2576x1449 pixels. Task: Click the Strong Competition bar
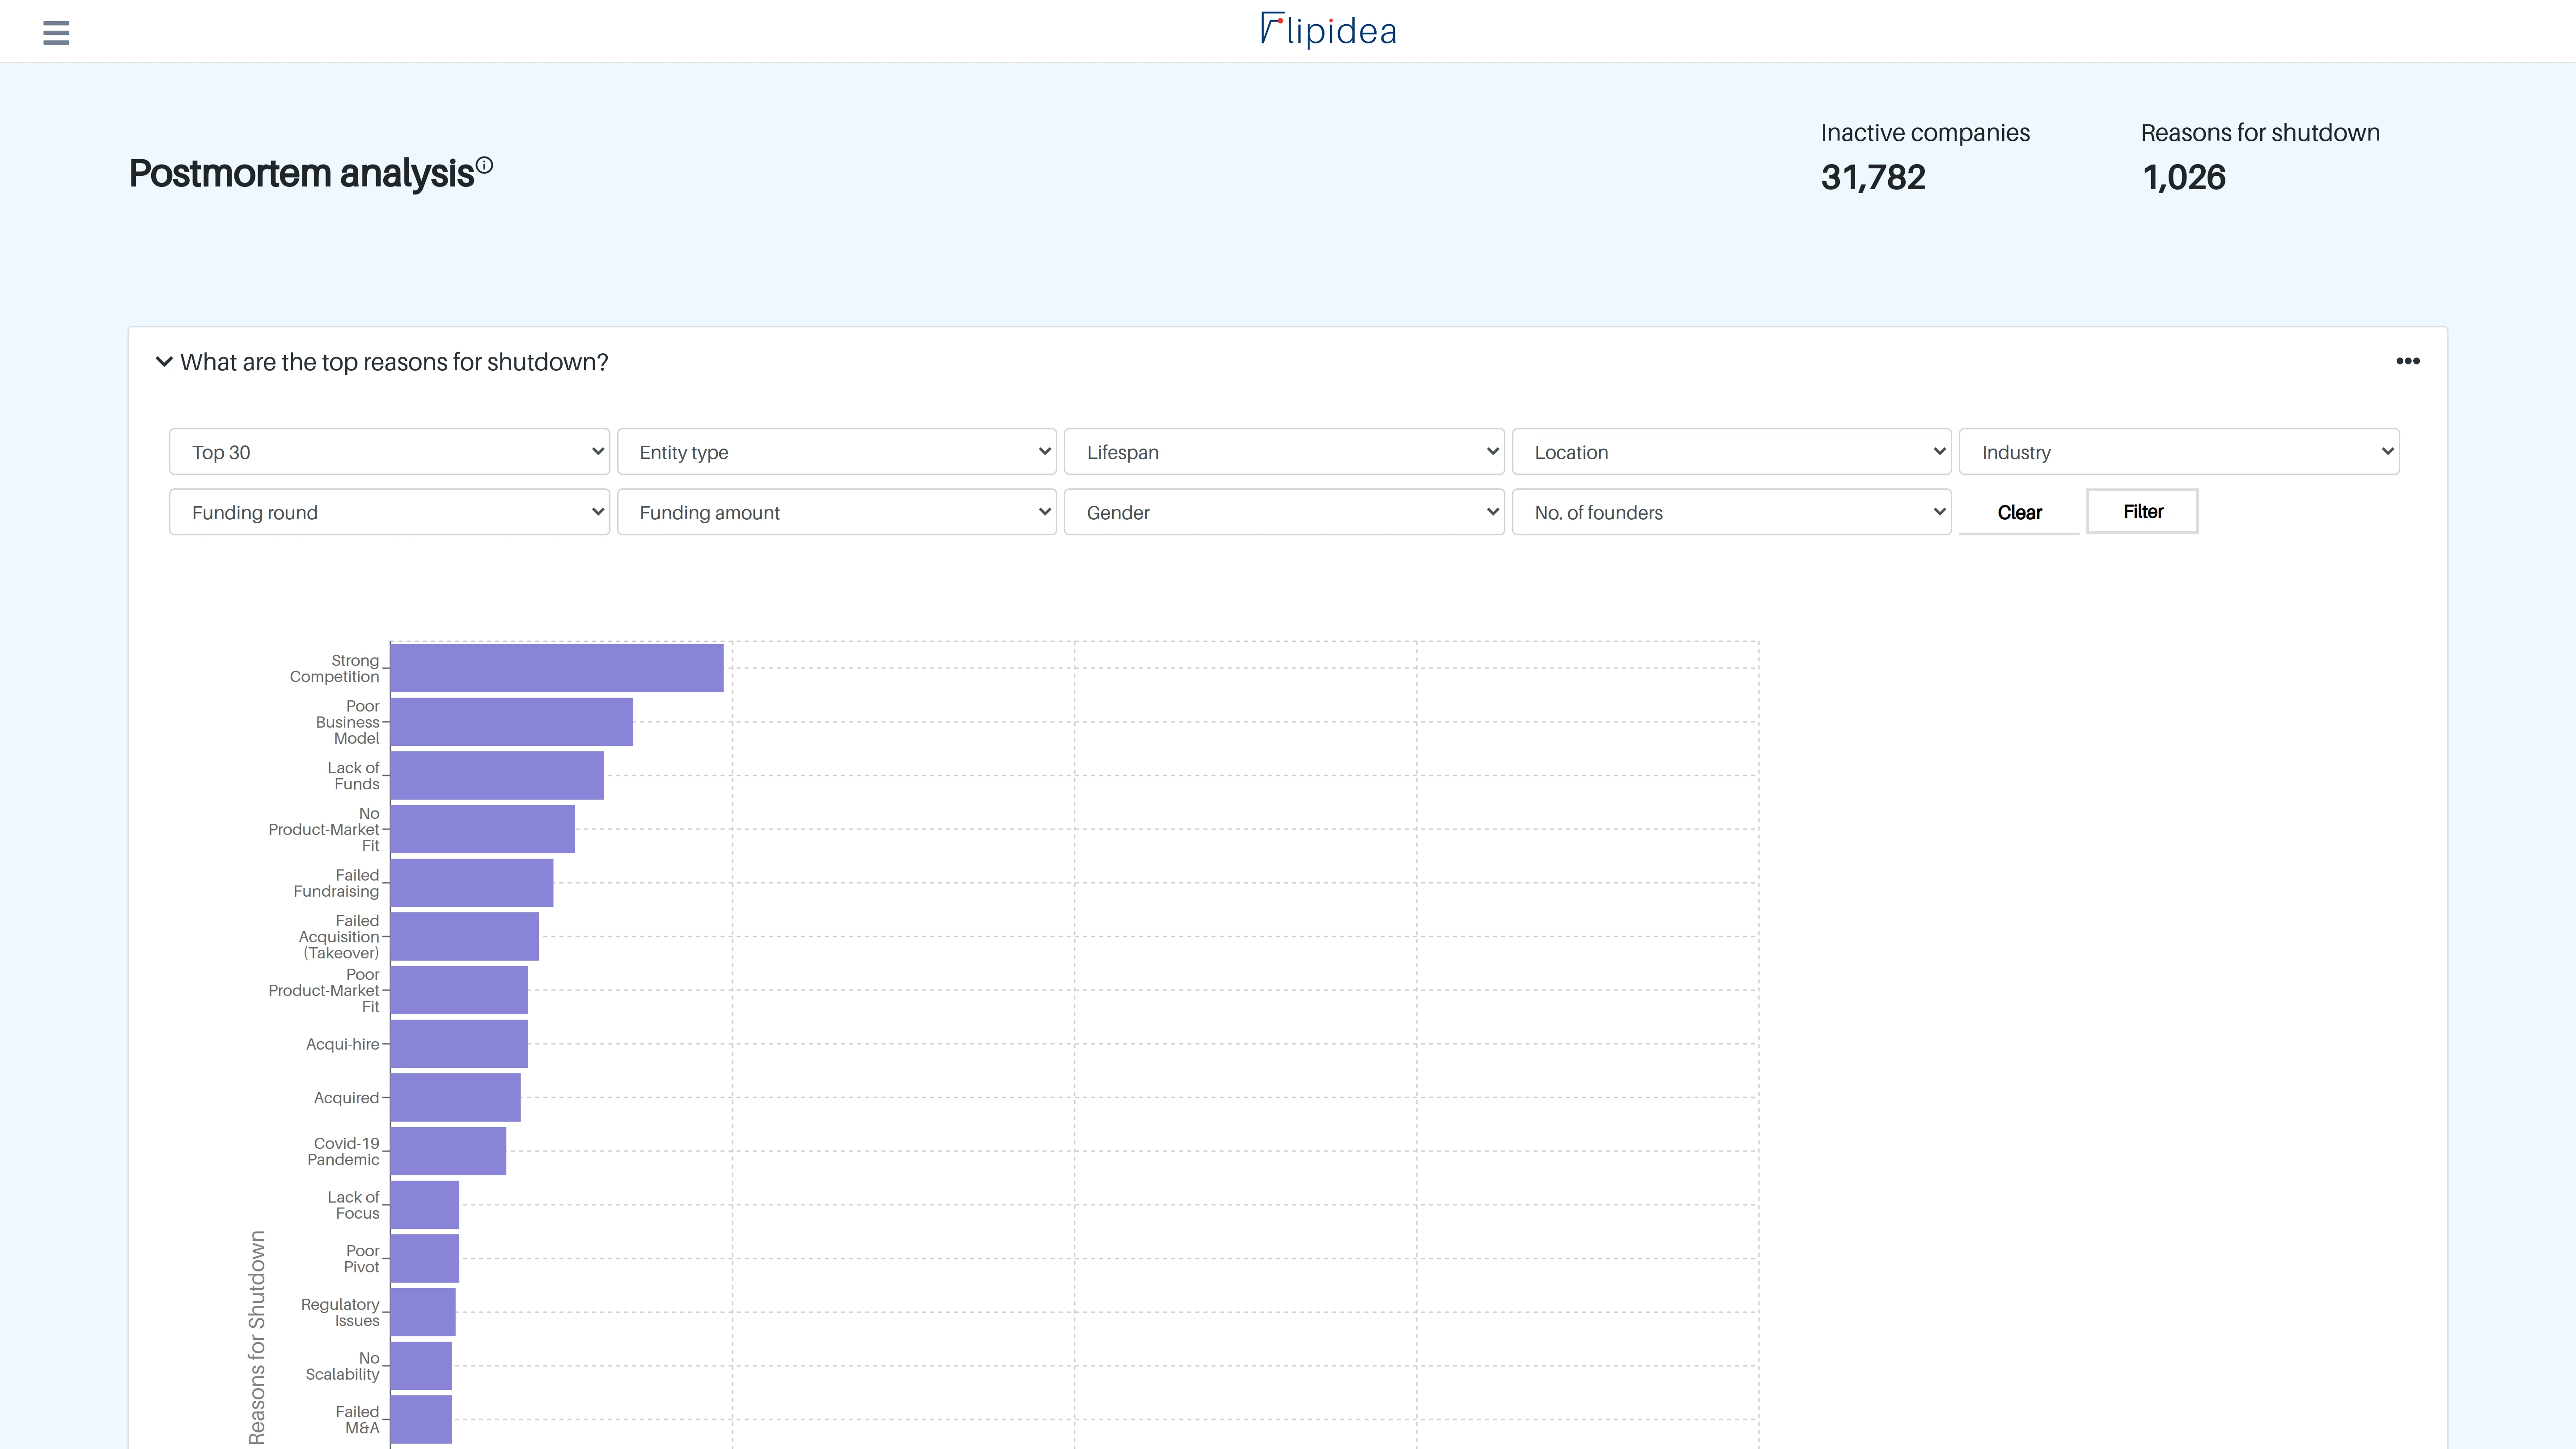[x=557, y=668]
